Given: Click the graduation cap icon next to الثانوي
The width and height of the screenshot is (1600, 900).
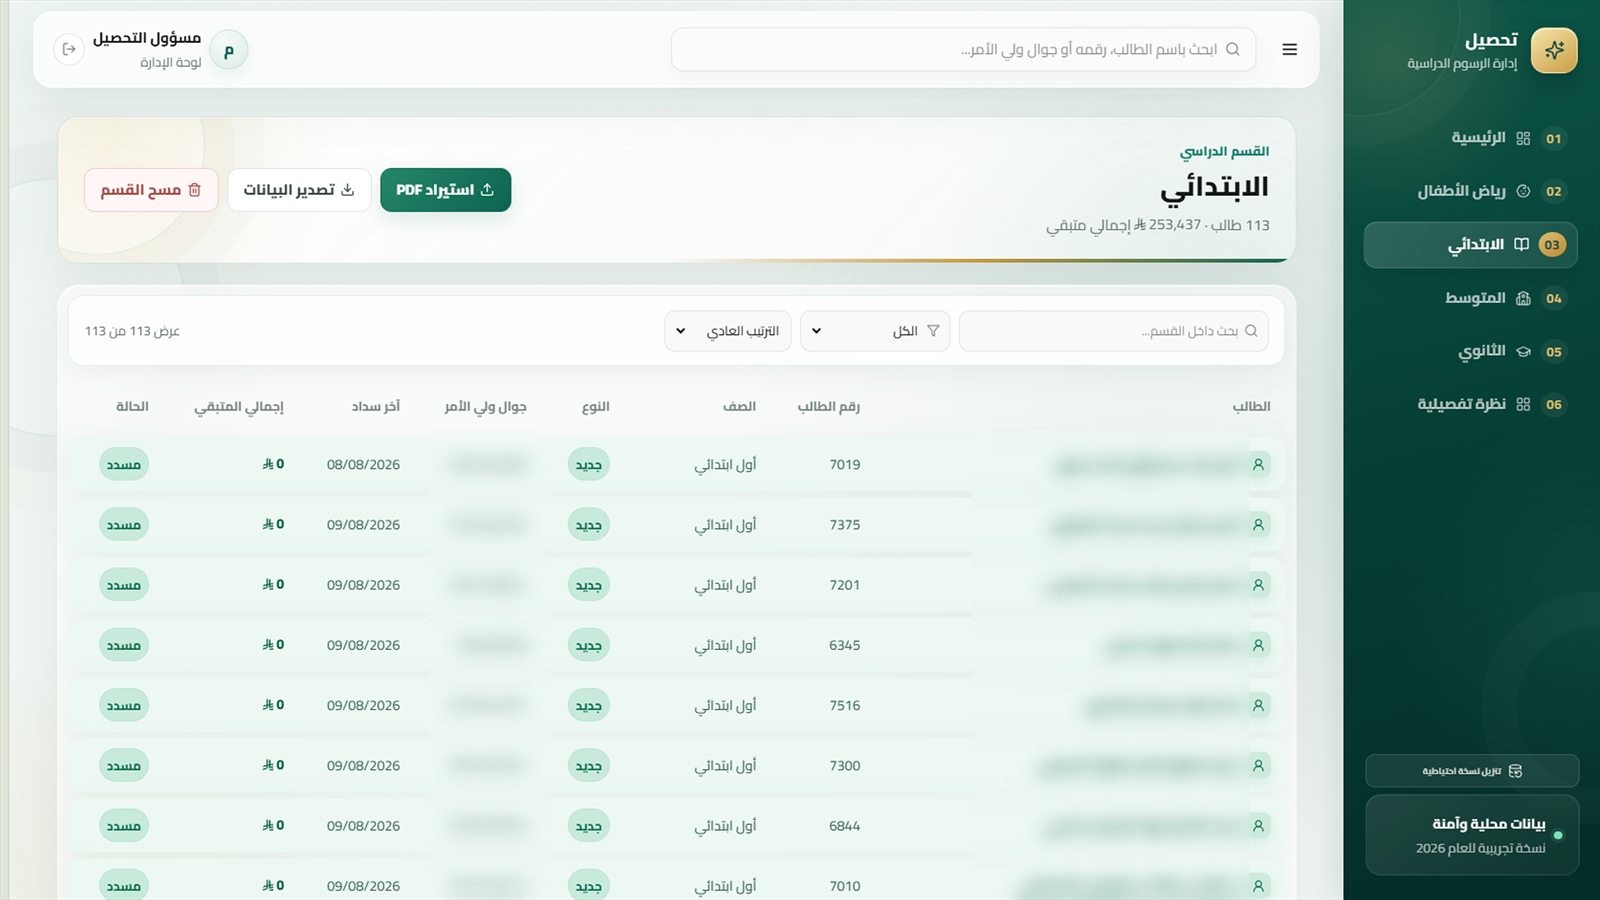Looking at the screenshot, I should point(1523,351).
